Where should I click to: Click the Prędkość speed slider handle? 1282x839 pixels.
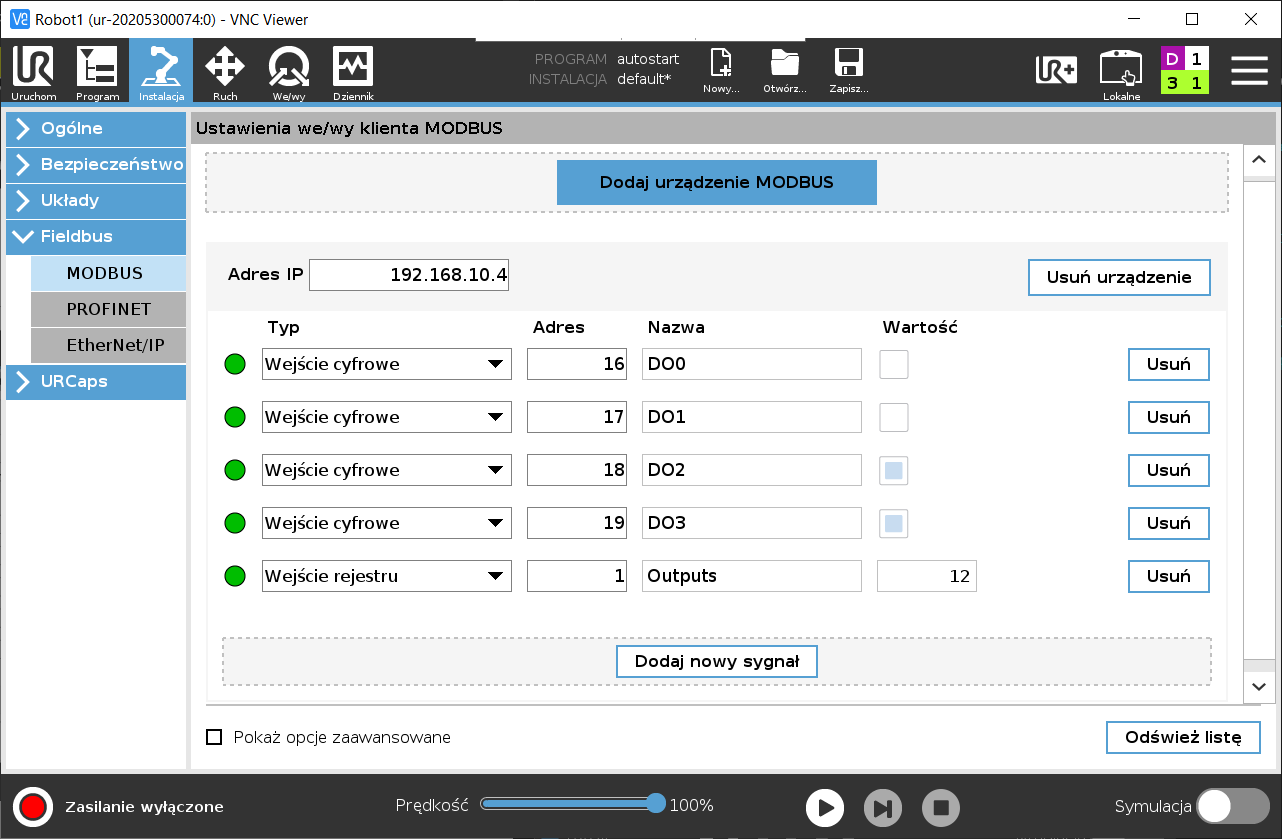(656, 803)
